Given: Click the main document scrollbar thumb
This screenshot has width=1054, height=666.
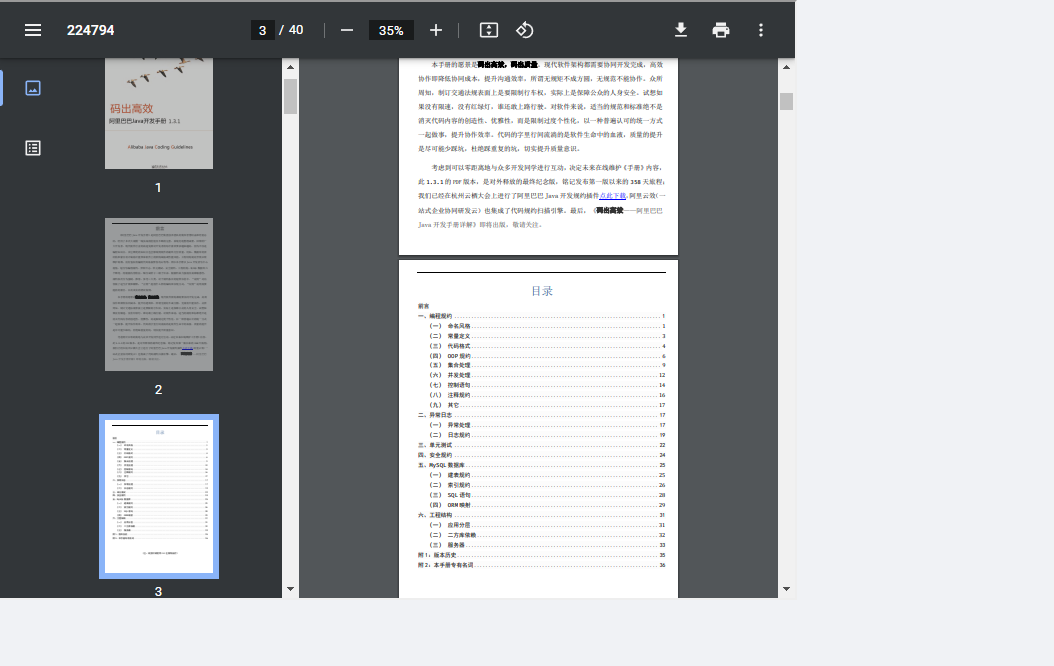Looking at the screenshot, I should click(x=786, y=101).
